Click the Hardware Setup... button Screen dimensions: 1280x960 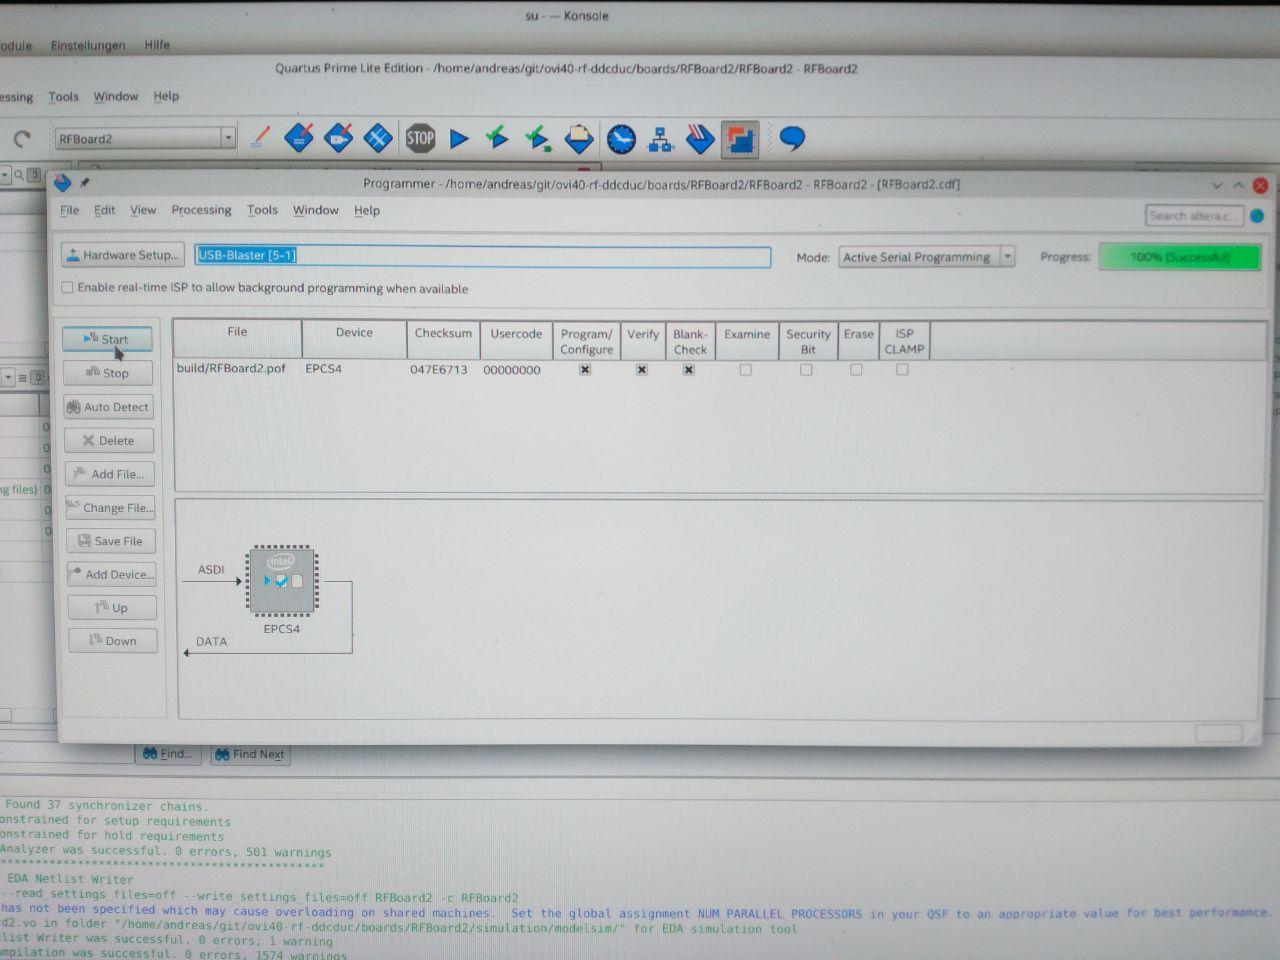123,255
